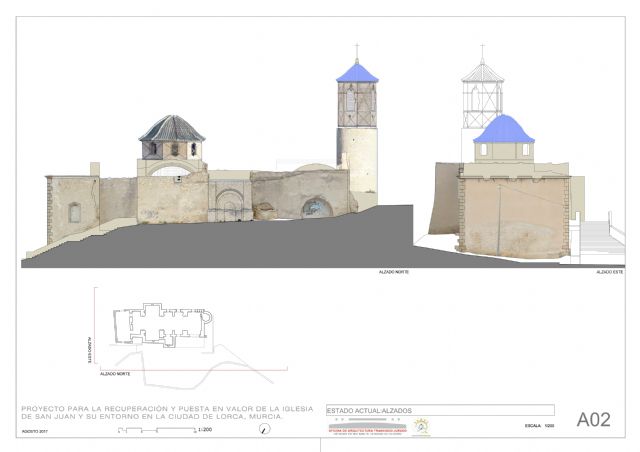Click the blue dome on east elevation
Viewport: 640px width, 452px height.
pos(503,129)
